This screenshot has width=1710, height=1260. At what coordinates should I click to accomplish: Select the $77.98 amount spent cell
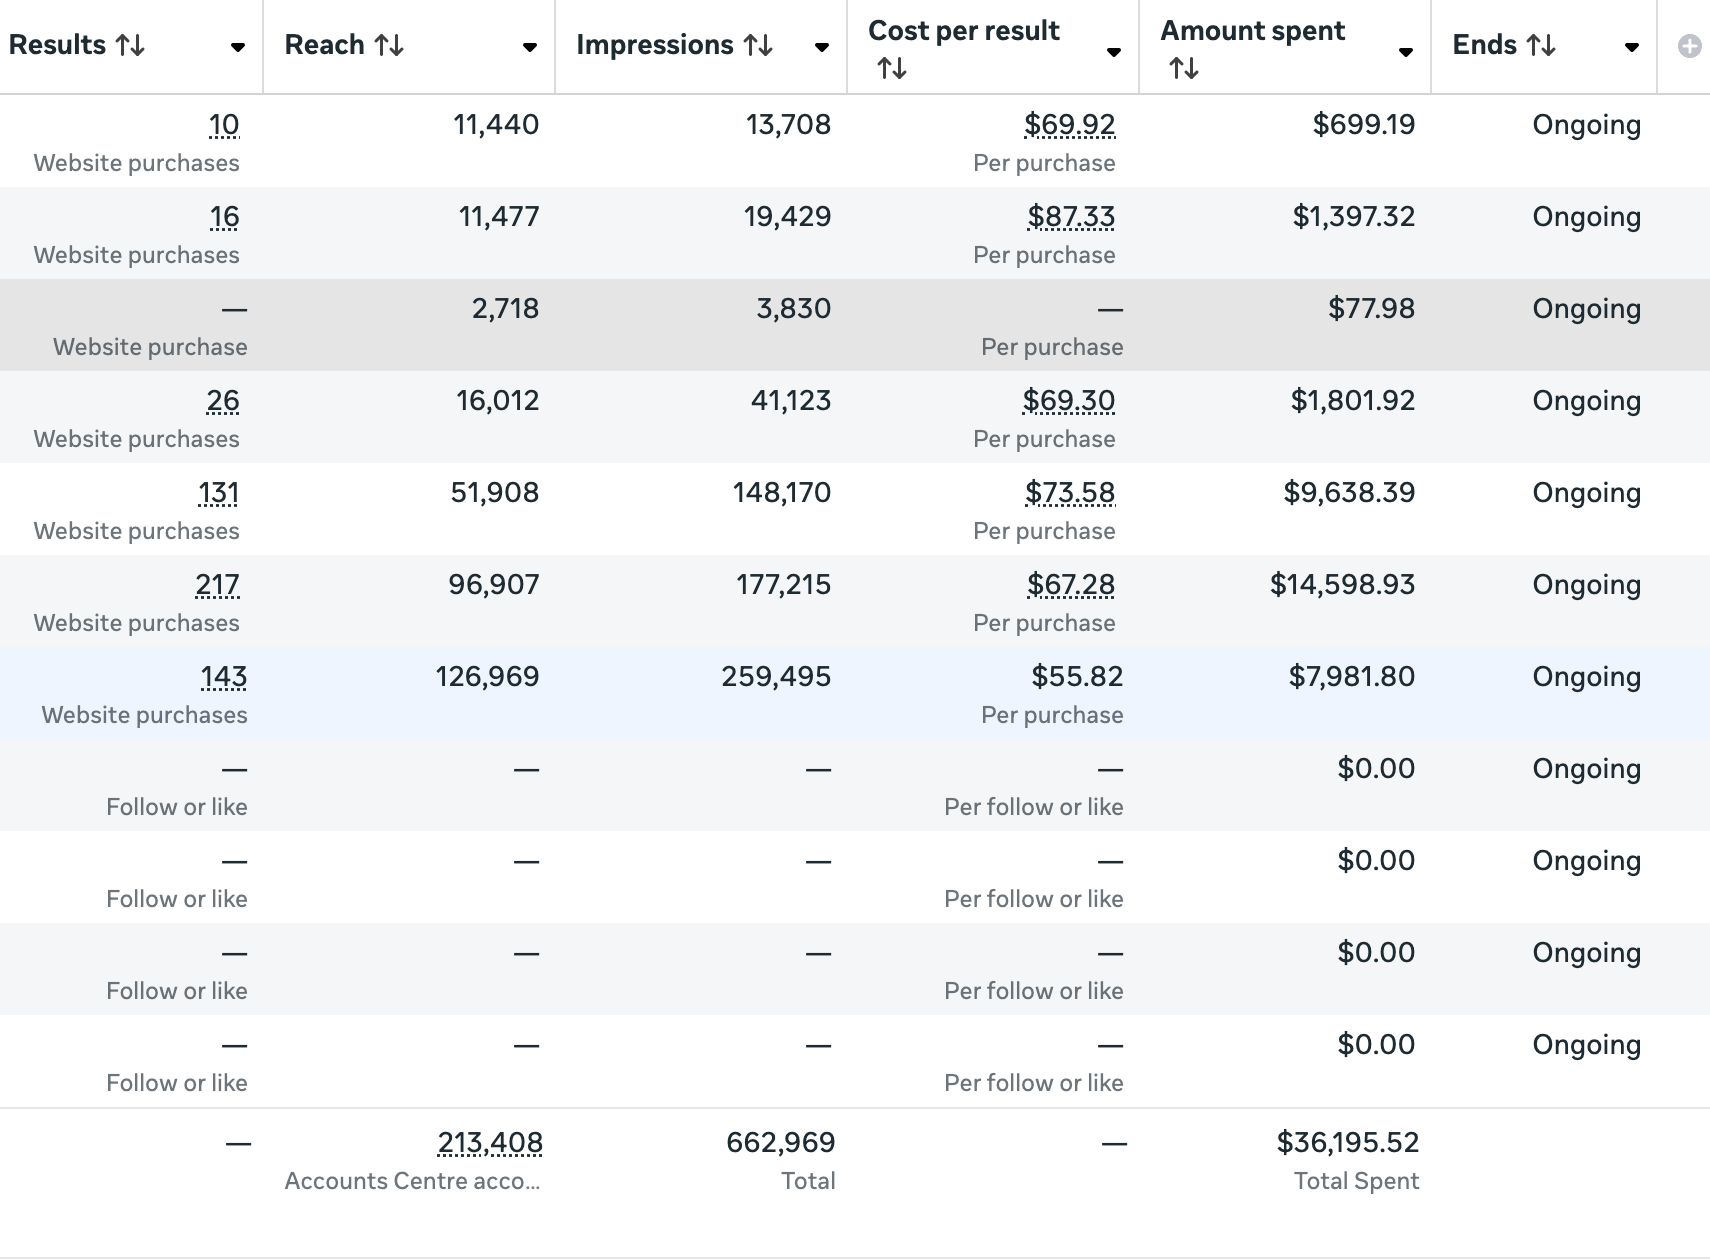tap(1371, 309)
